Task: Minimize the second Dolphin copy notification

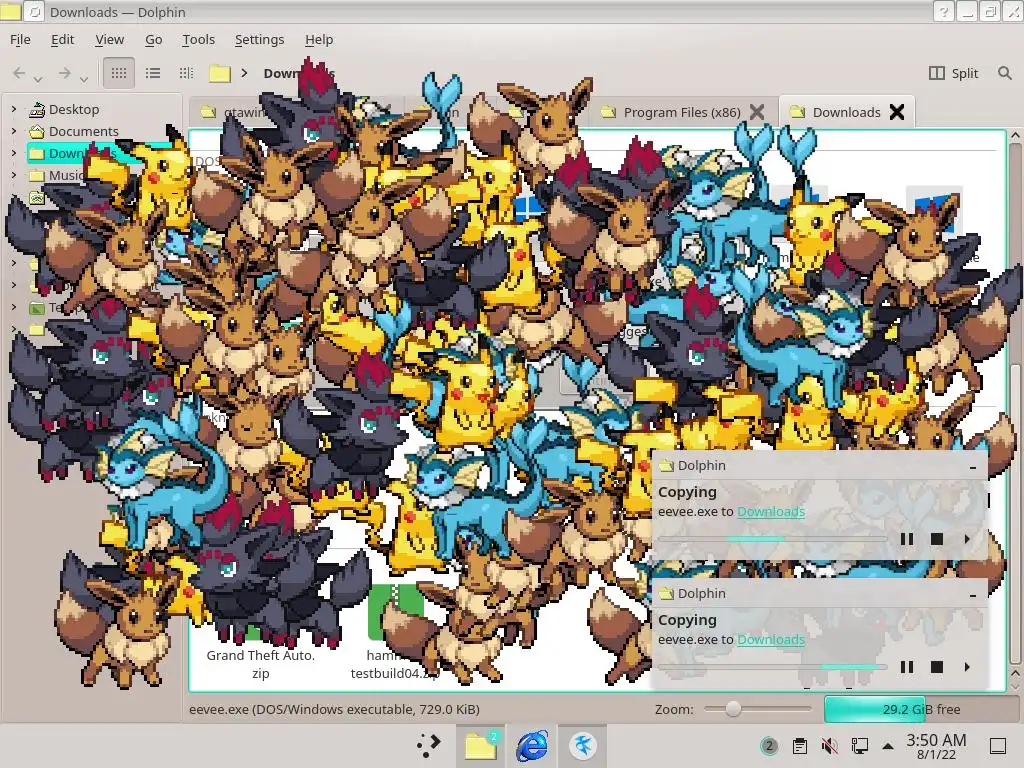Action: click(x=973, y=594)
